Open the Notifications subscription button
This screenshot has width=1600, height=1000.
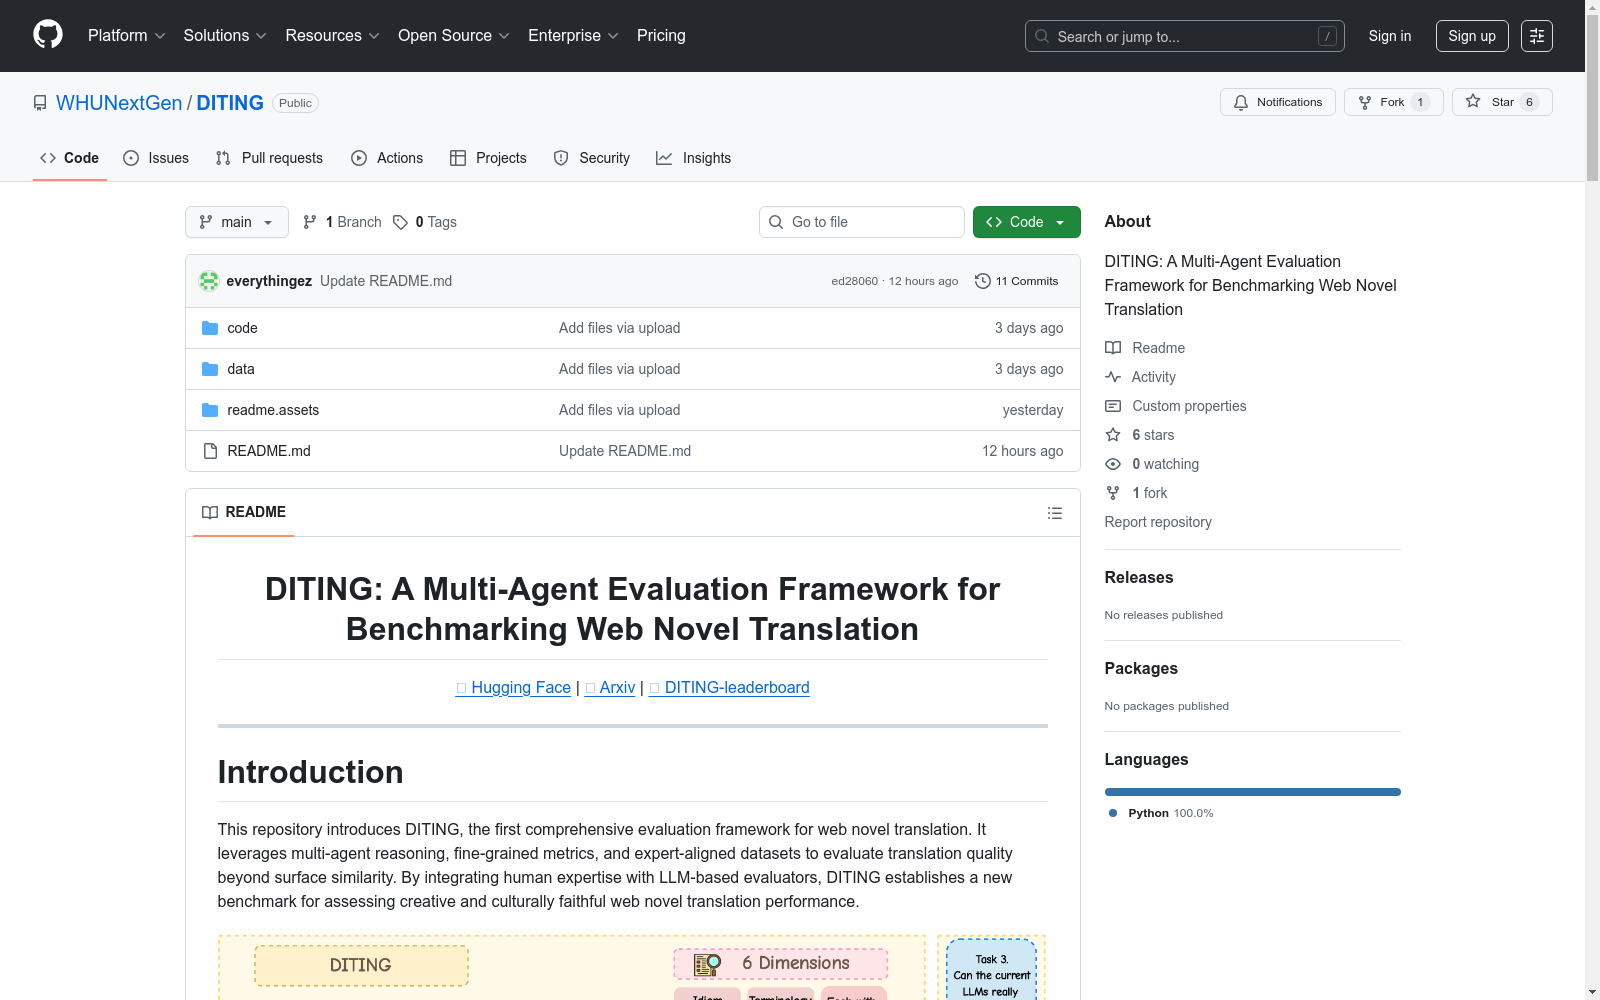(x=1278, y=102)
